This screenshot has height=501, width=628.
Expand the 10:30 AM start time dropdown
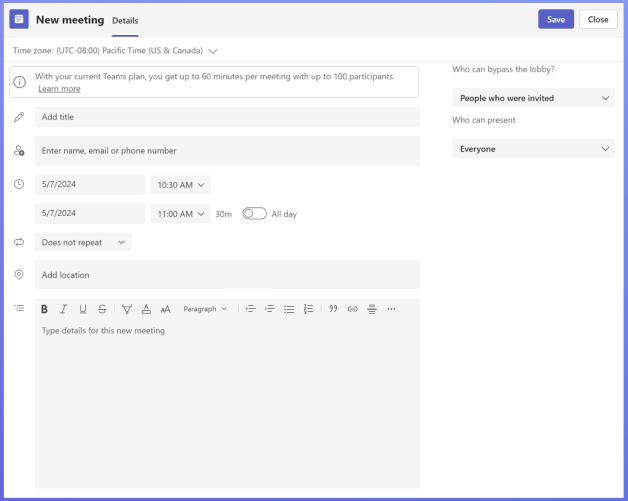180,185
